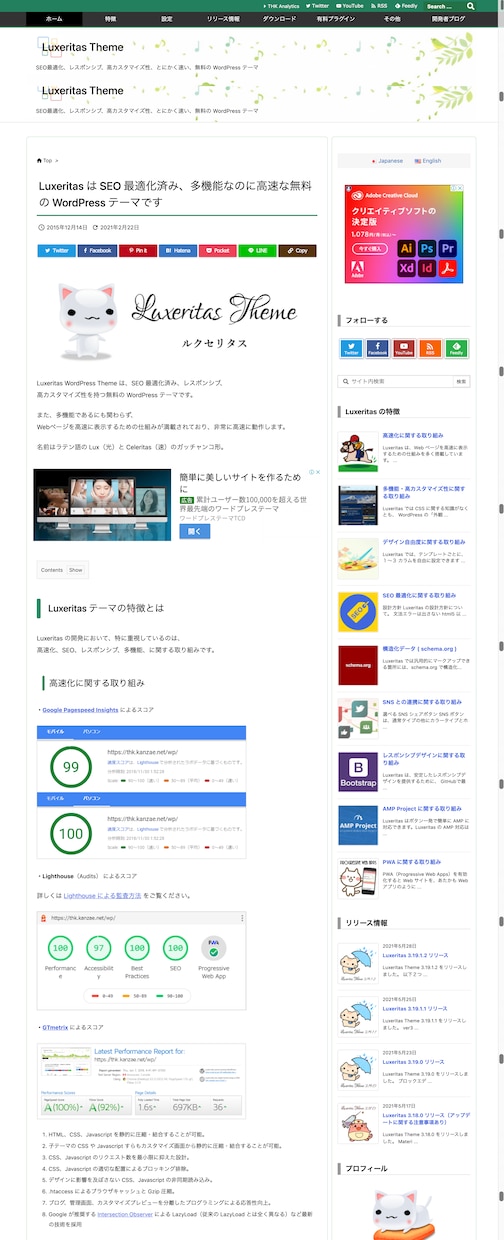The width and height of the screenshot is (504, 1240).
Task: Click the 開く button in the TCD ad
Action: (194, 532)
